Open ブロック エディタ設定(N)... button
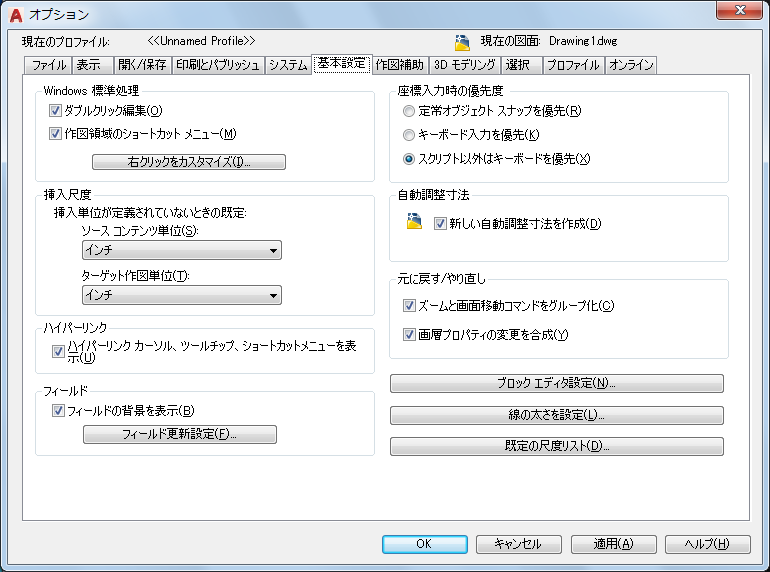Image resolution: width=770 pixels, height=572 pixels. click(556, 383)
